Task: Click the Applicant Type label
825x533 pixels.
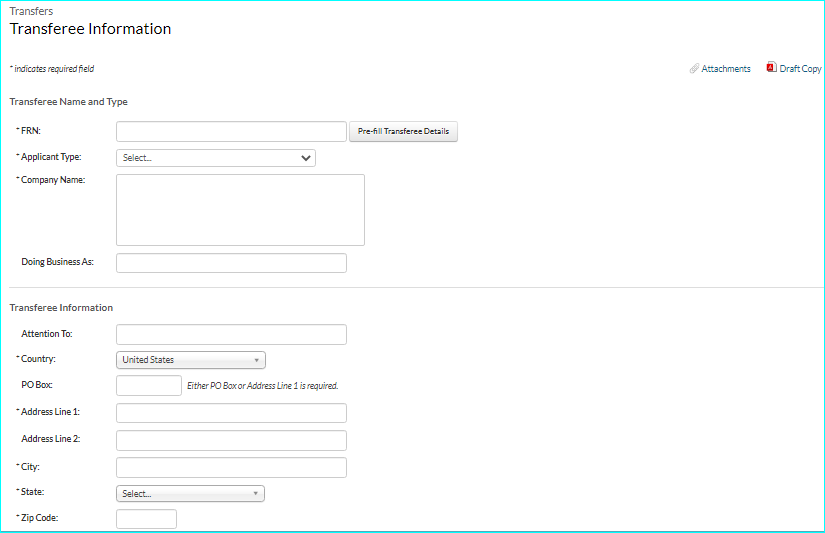Action: pos(51,157)
